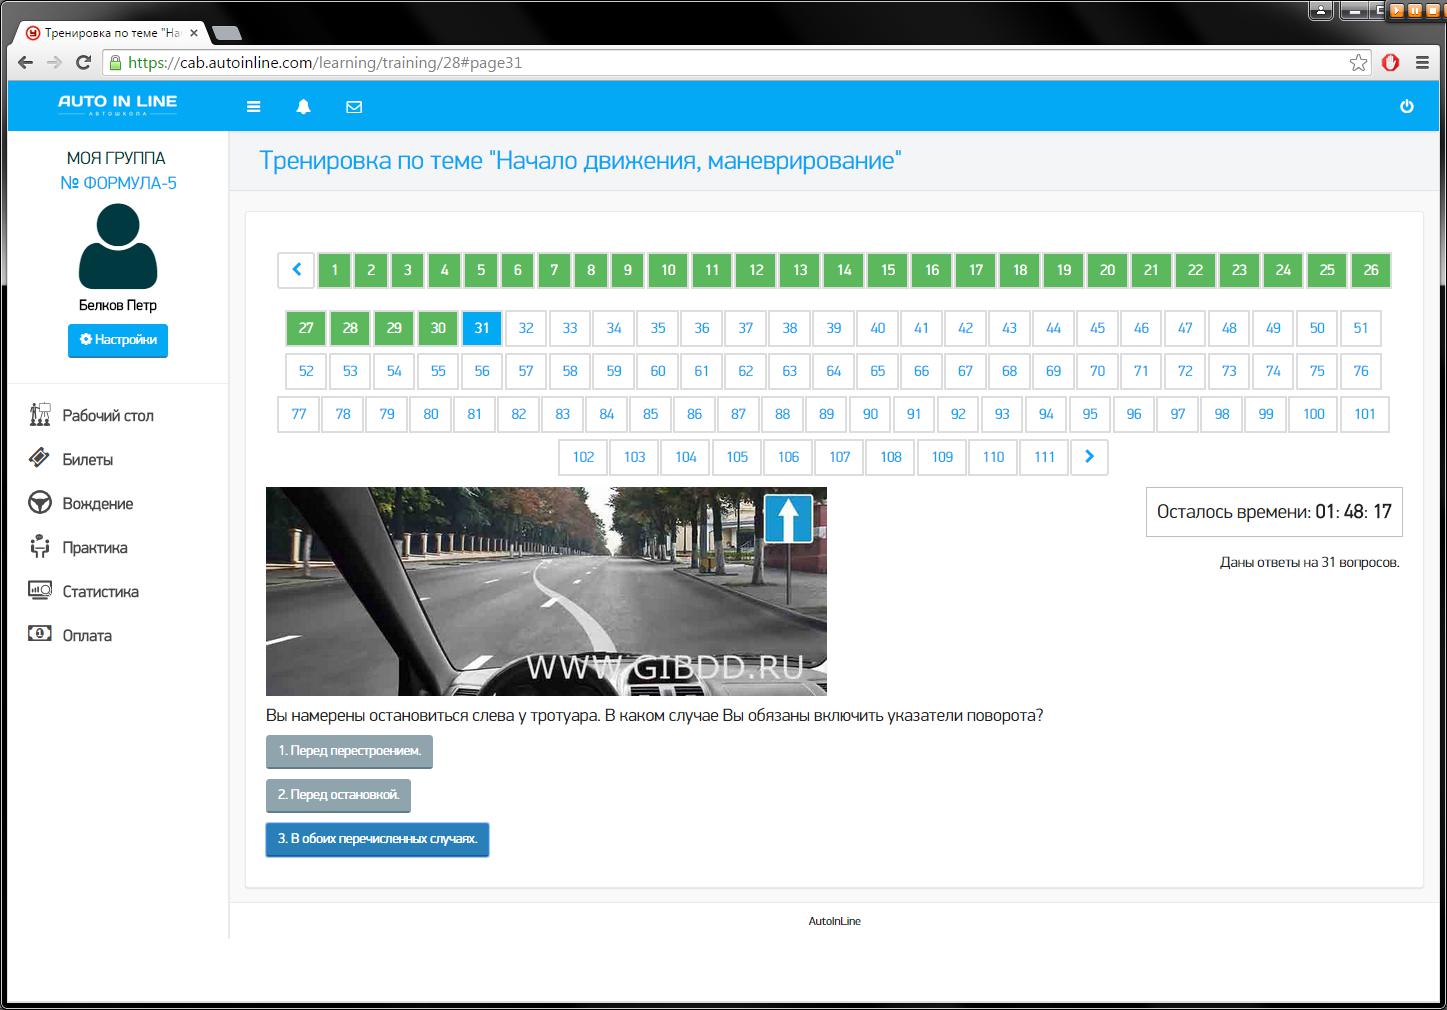Bookmark page with star icon
This screenshot has width=1447, height=1010.
point(1358,63)
